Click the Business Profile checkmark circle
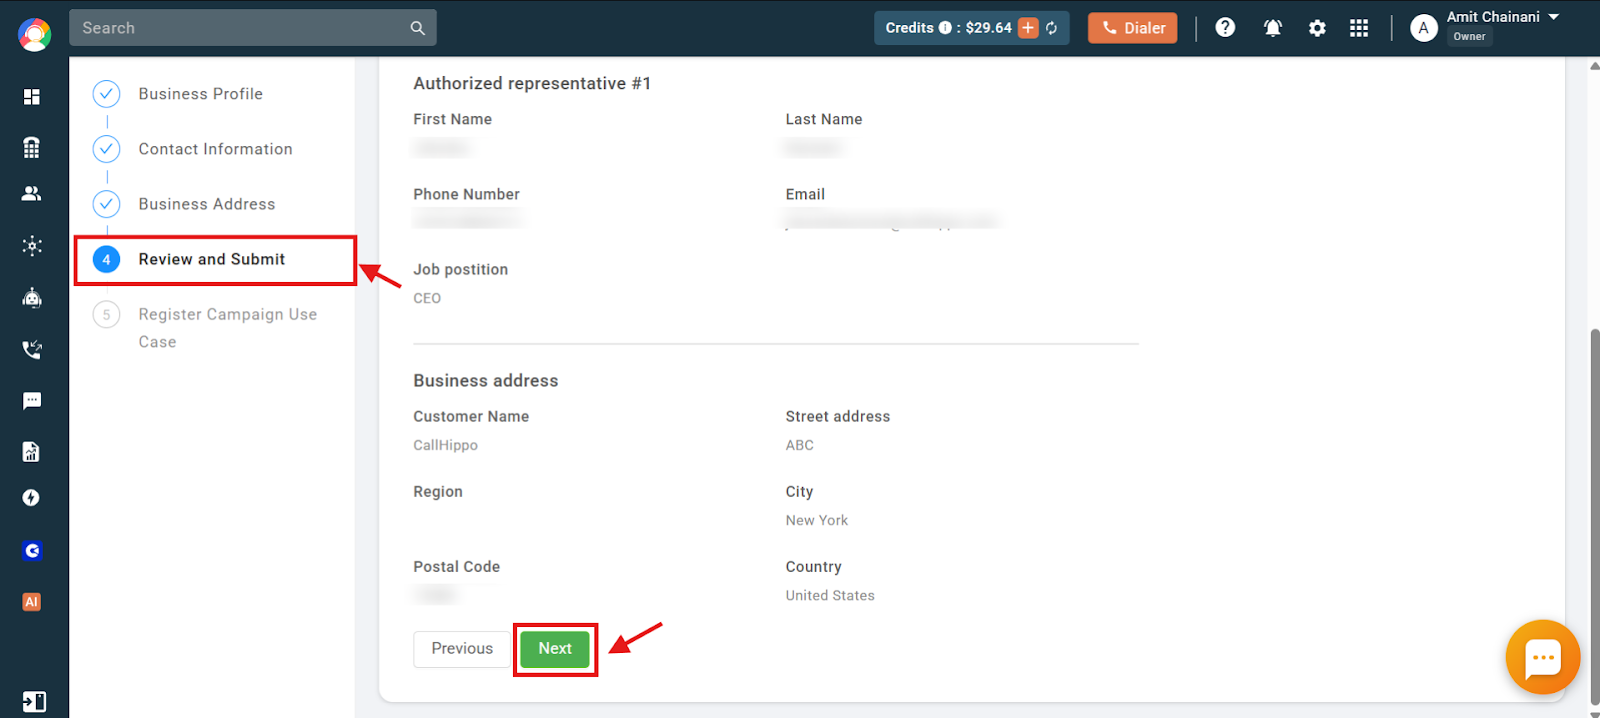The height and width of the screenshot is (718, 1600). pyautogui.click(x=106, y=94)
